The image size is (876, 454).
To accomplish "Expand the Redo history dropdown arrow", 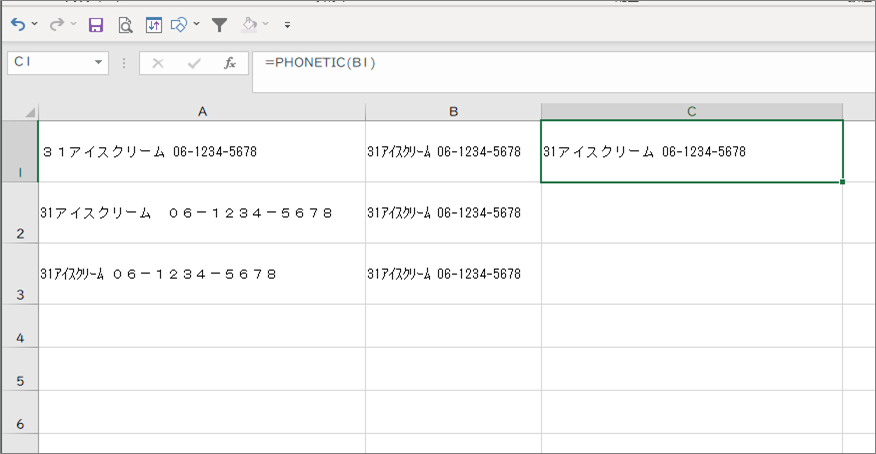I will pyautogui.click(x=73, y=24).
